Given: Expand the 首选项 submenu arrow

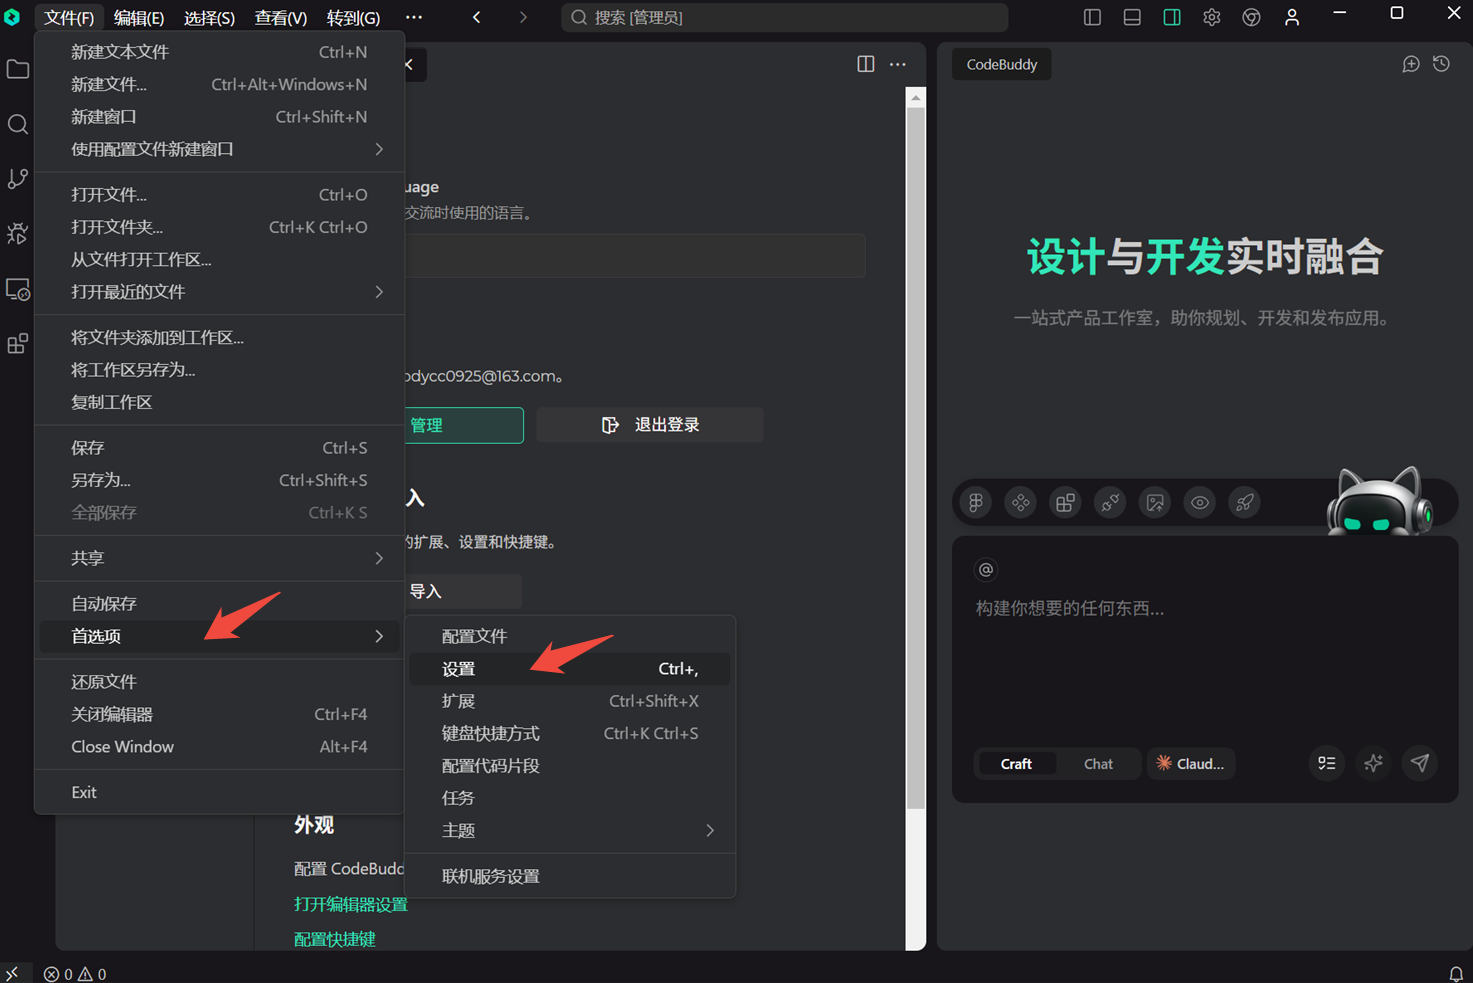Looking at the screenshot, I should [x=379, y=636].
